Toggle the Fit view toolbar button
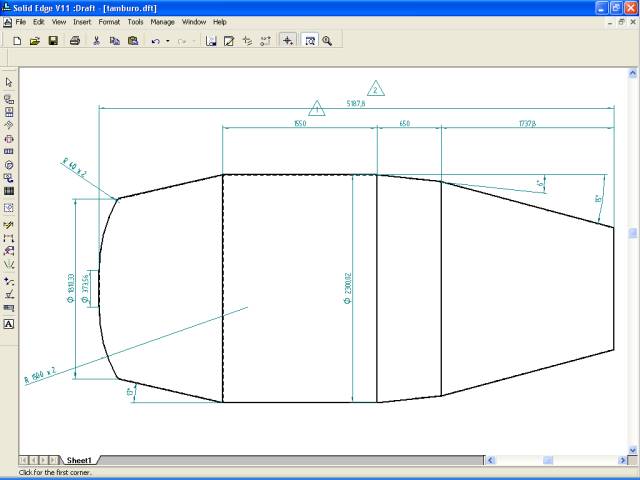The image size is (640, 480). click(309, 41)
